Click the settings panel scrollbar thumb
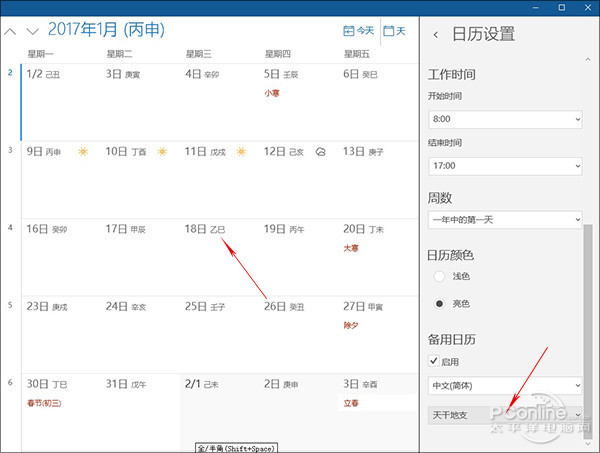This screenshot has height=453, width=600. coord(588,331)
